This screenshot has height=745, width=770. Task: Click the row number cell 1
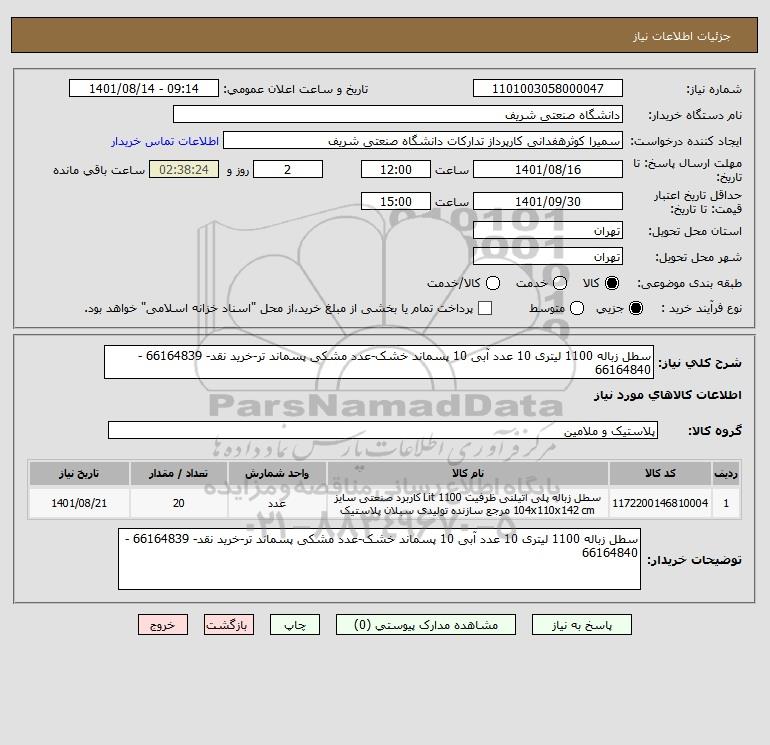click(726, 503)
